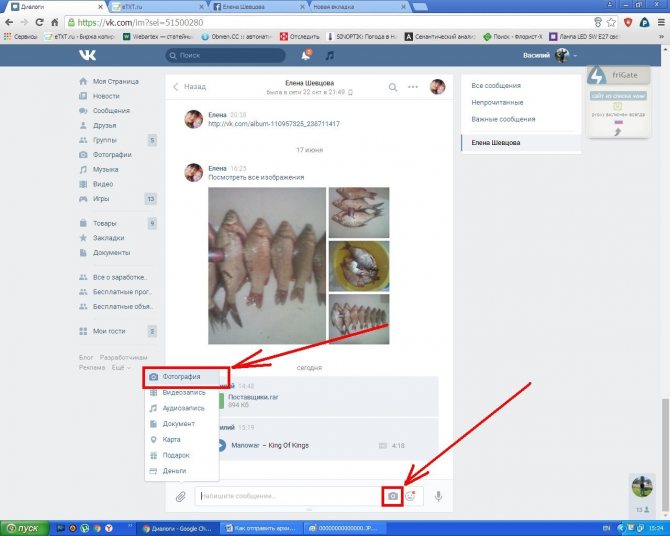Bookmark the page with star icon
The height and width of the screenshot is (536, 670).
[611, 22]
